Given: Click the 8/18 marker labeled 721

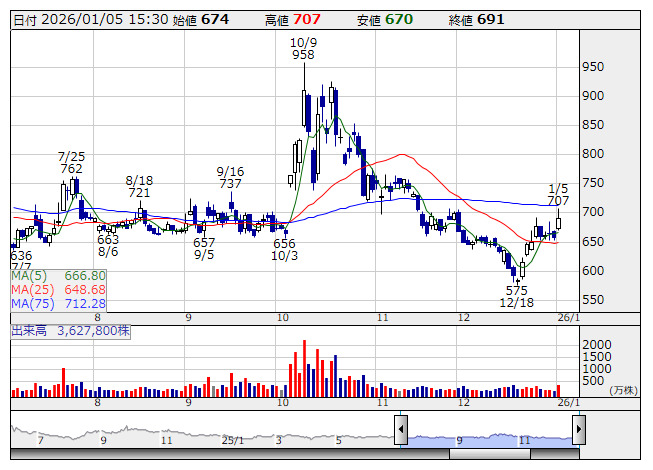Looking at the screenshot, I should pyautogui.click(x=139, y=186).
